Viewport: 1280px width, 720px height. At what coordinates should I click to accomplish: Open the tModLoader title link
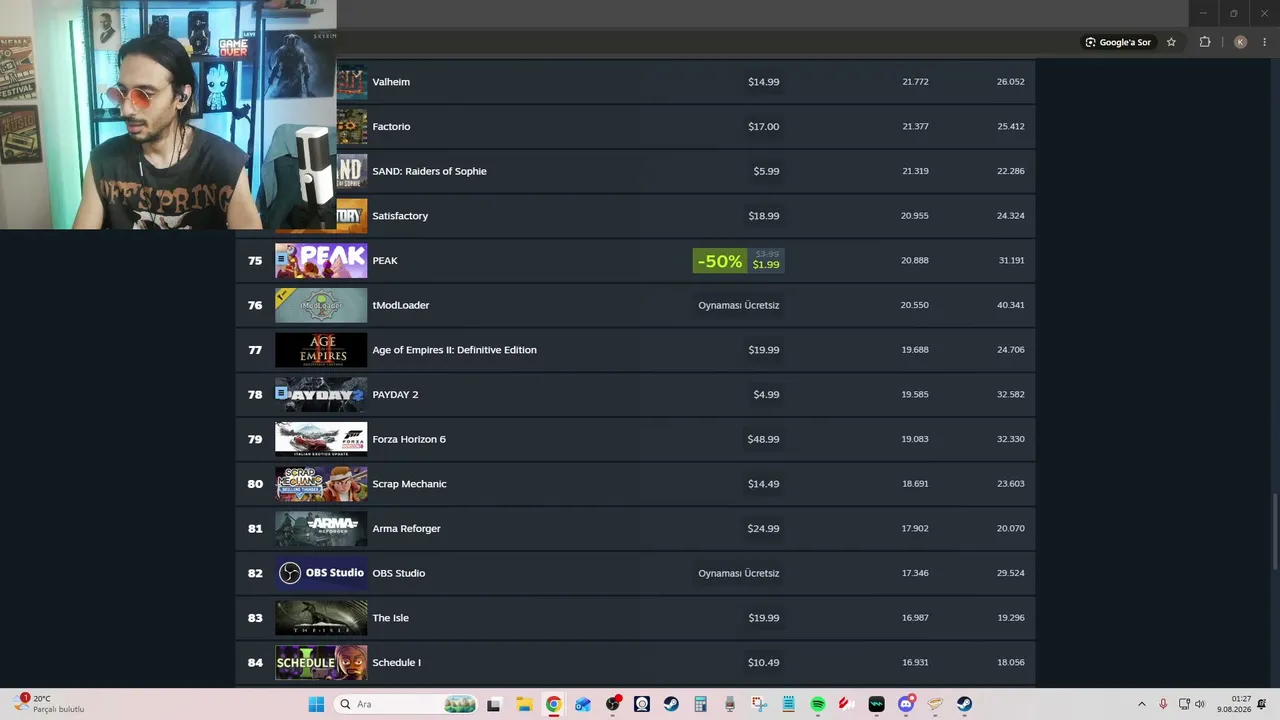click(401, 305)
